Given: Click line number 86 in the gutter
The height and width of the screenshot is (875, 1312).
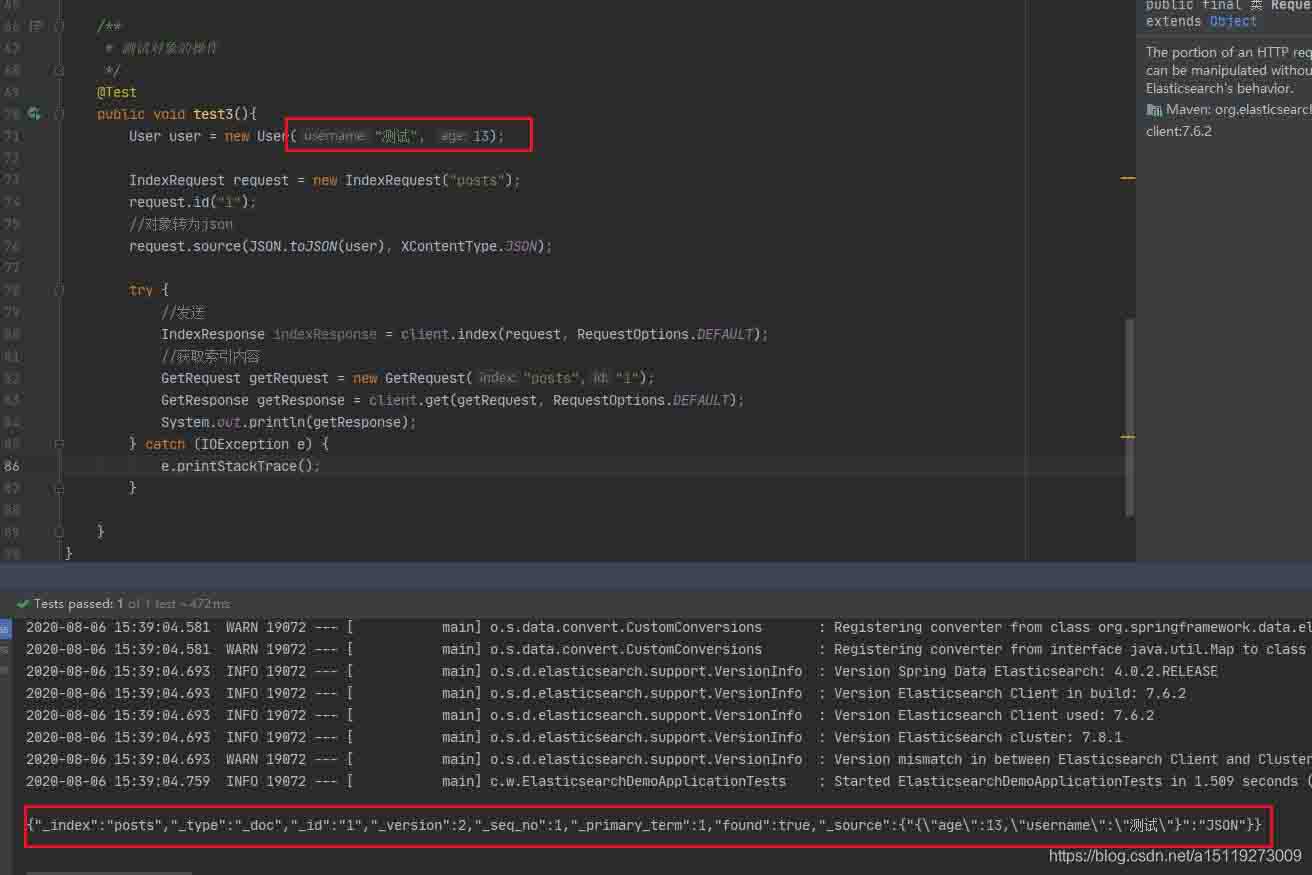Looking at the screenshot, I should point(11,466).
